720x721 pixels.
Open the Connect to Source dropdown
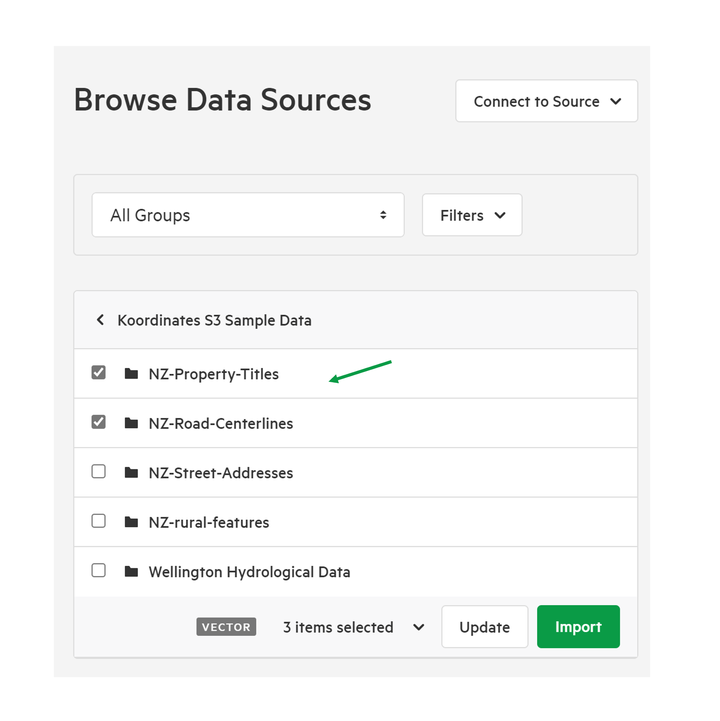click(547, 101)
